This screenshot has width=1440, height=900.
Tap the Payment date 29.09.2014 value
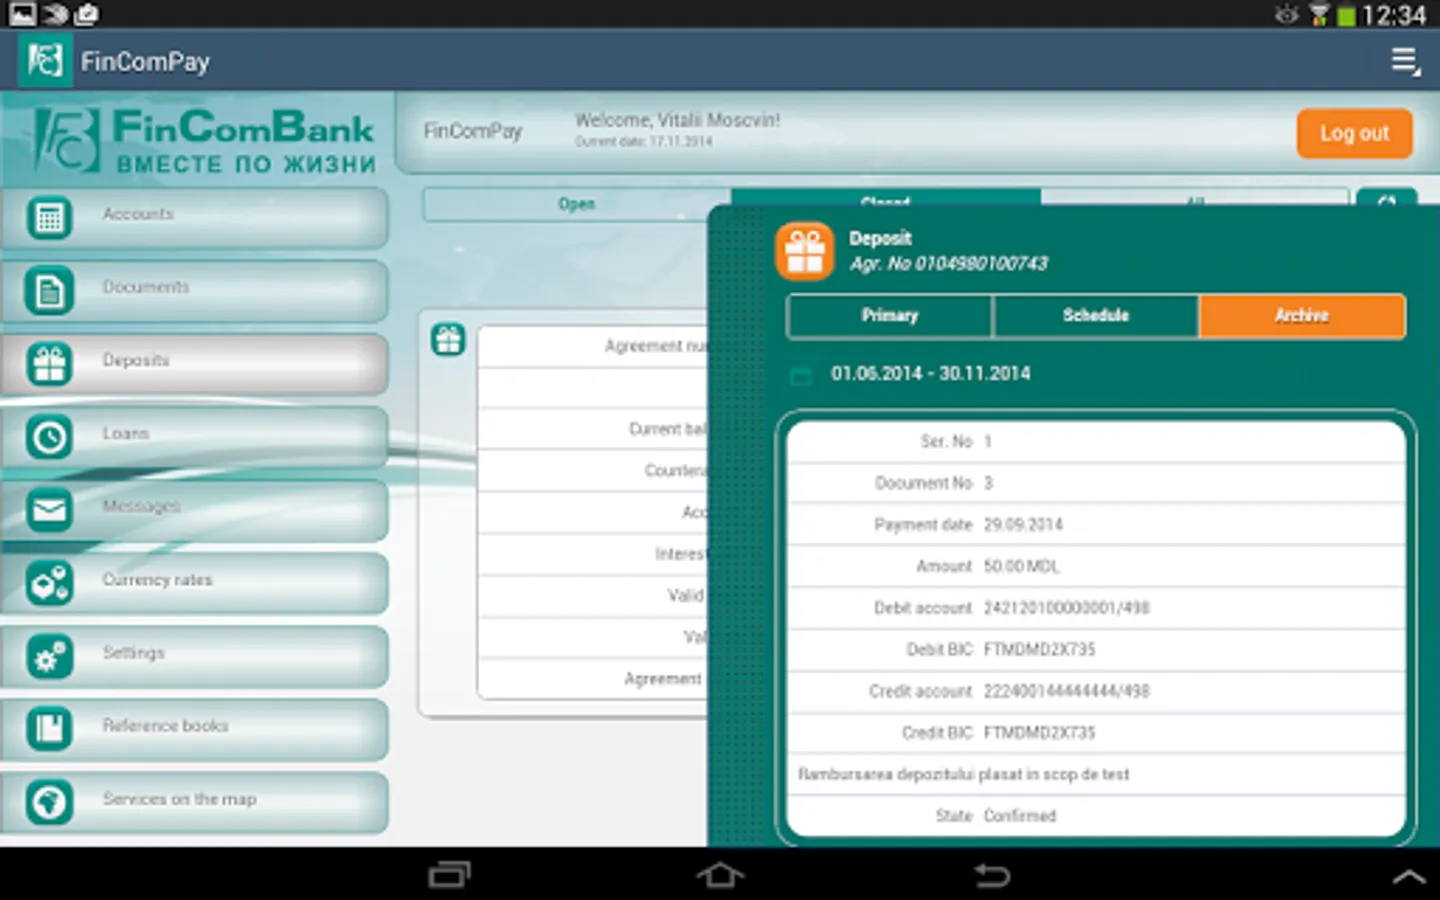click(1023, 525)
